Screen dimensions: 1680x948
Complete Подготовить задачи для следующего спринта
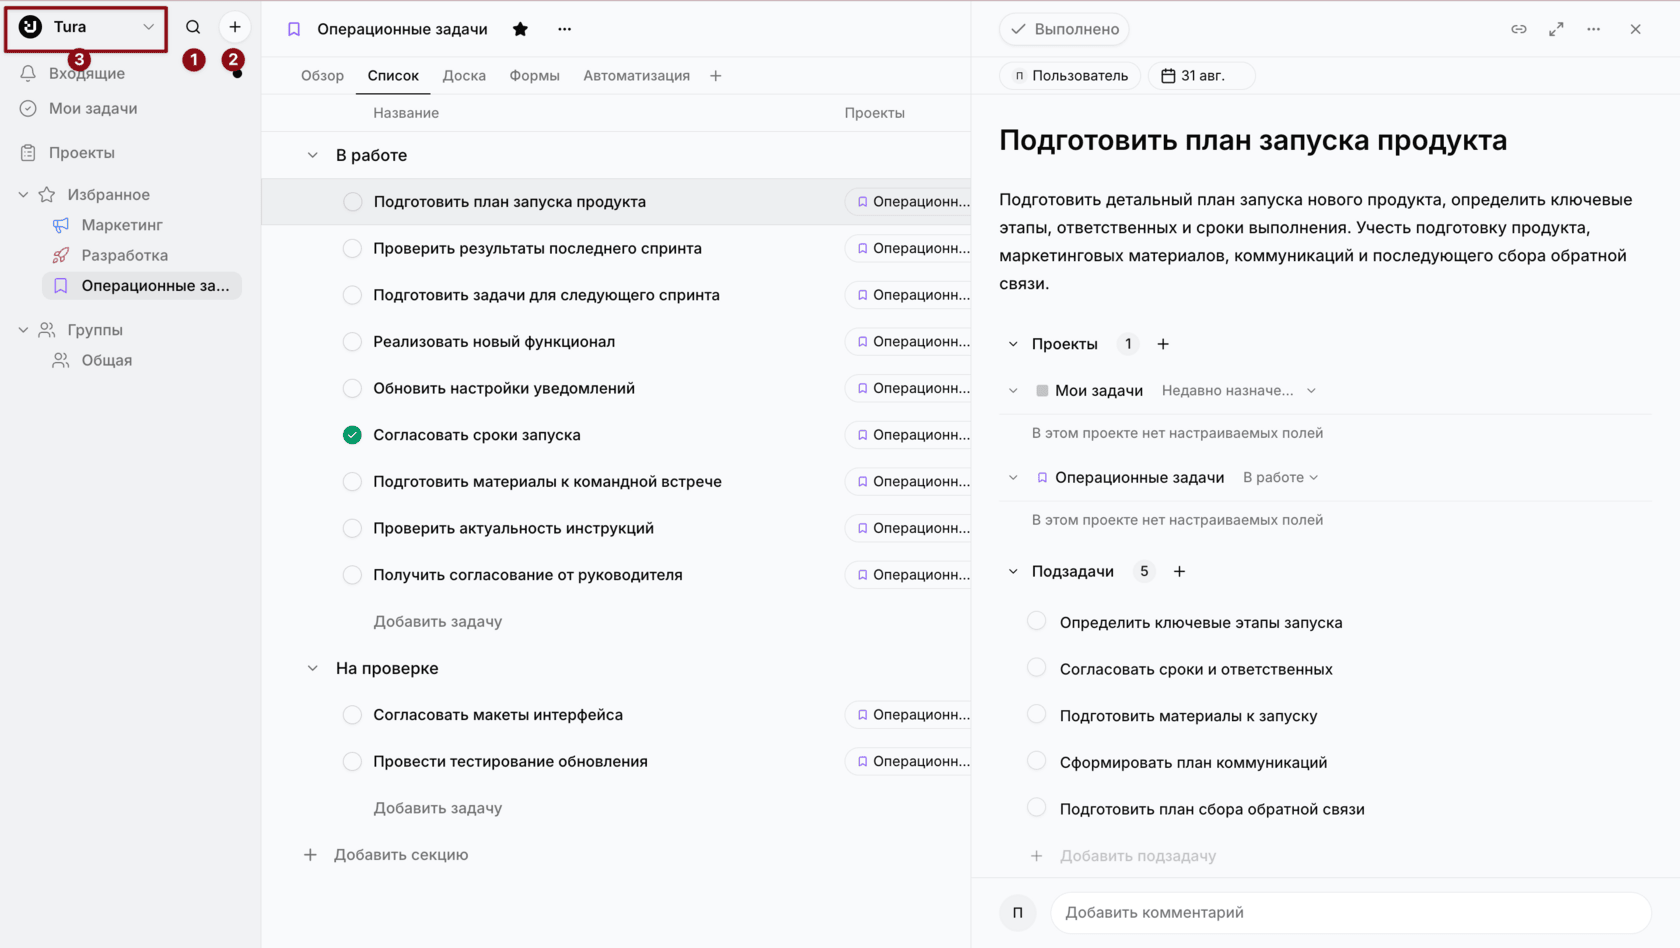coord(352,295)
